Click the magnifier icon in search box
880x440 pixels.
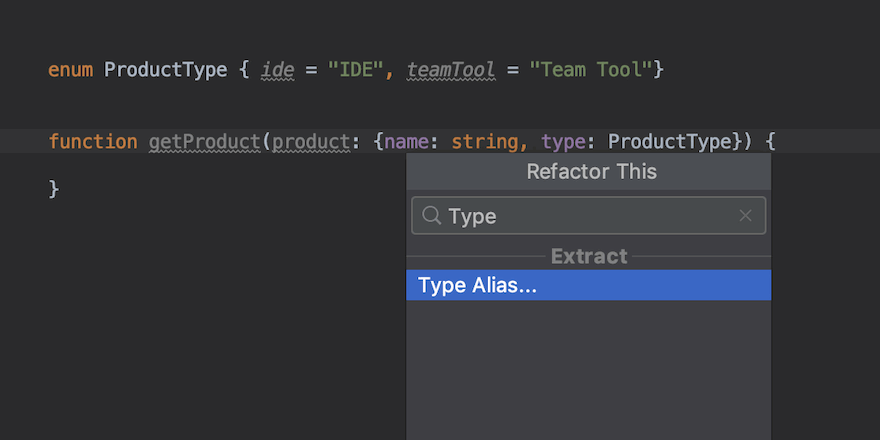coord(431,216)
